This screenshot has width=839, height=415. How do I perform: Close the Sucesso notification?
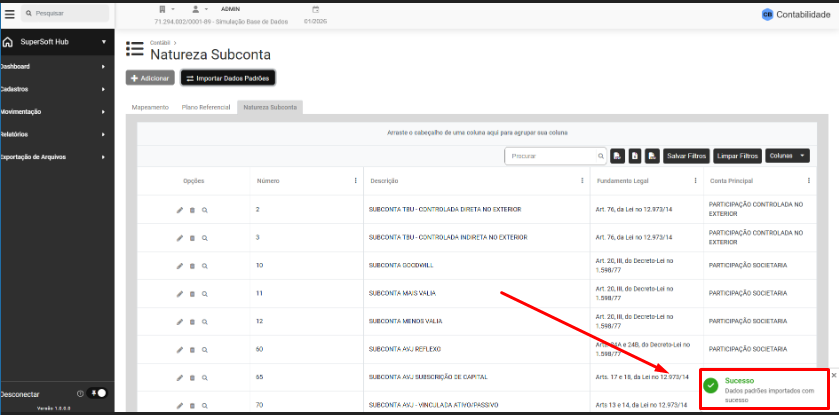point(834,375)
